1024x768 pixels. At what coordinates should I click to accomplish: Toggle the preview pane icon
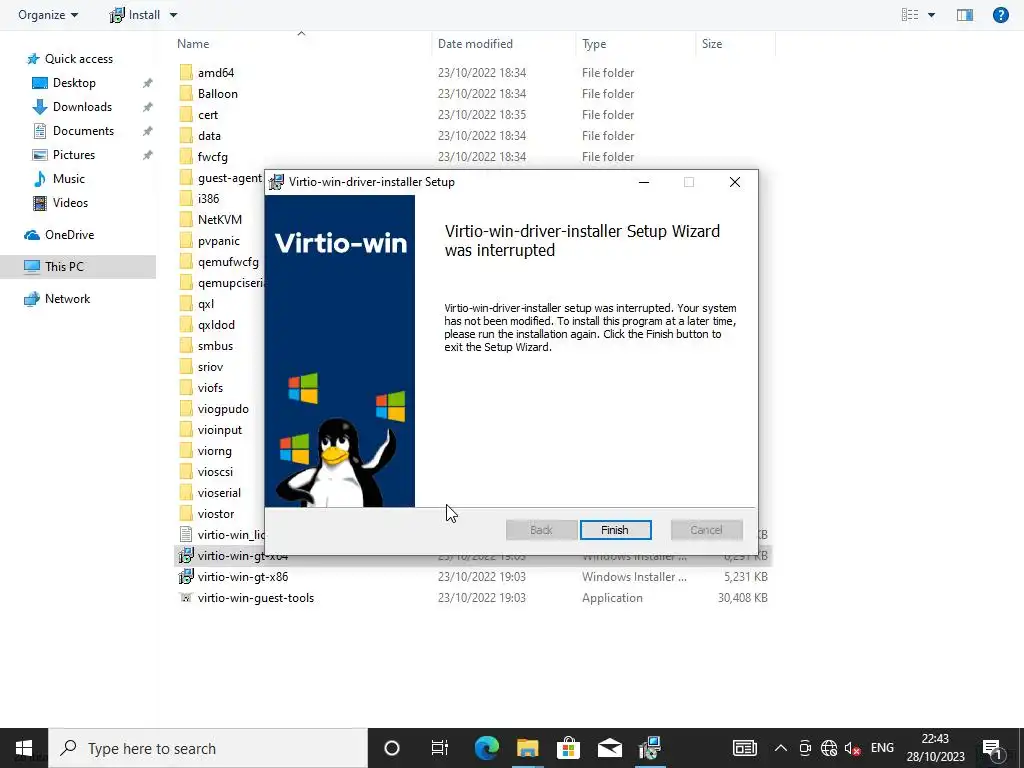coord(965,14)
